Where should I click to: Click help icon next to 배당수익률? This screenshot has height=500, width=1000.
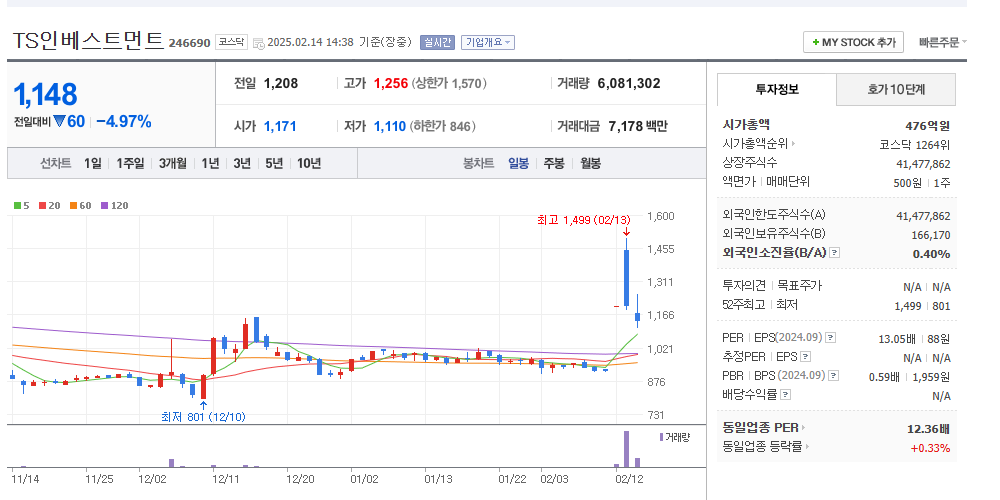tap(785, 395)
